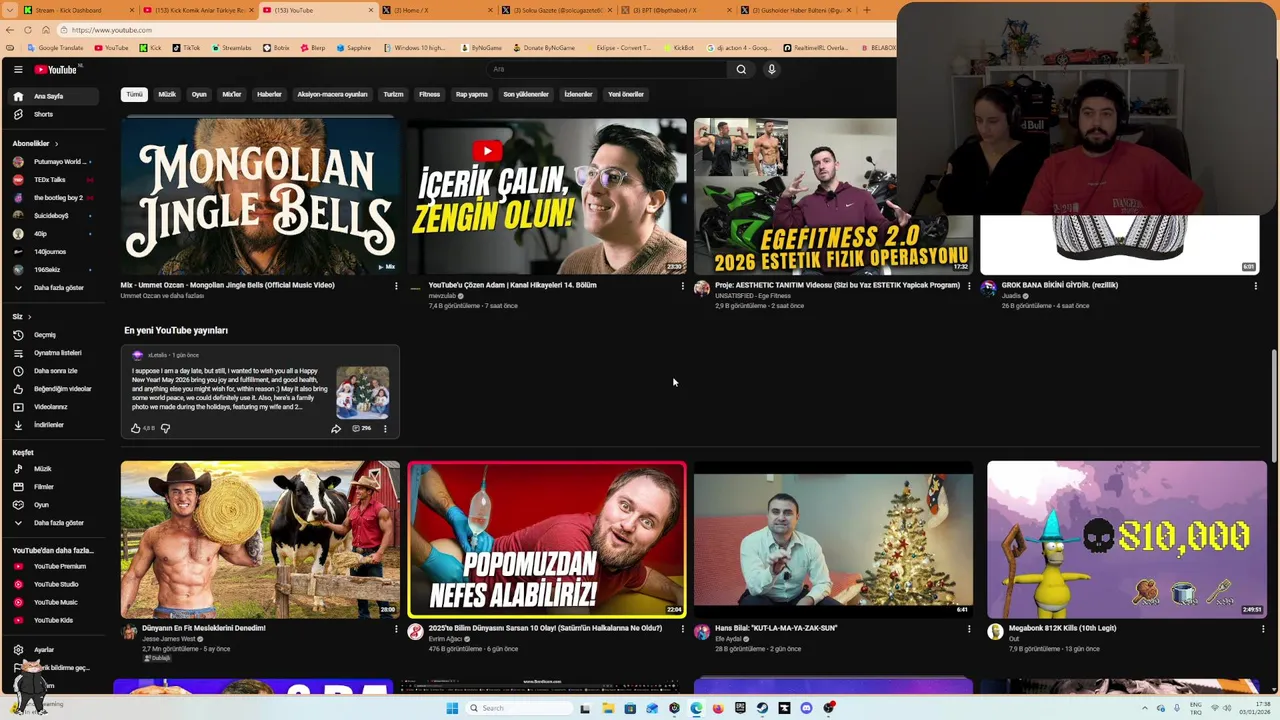Open Steam from the taskbar
The width and height of the screenshot is (1280, 720).
[x=762, y=708]
